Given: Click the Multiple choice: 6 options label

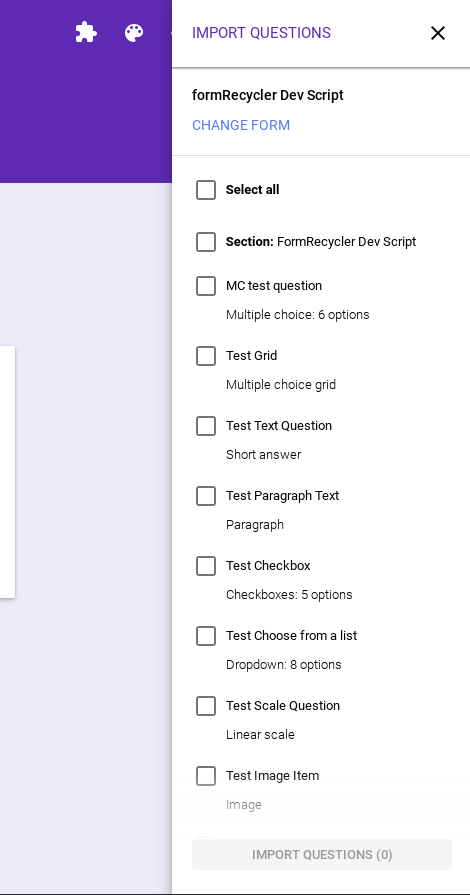Looking at the screenshot, I should pos(298,315).
